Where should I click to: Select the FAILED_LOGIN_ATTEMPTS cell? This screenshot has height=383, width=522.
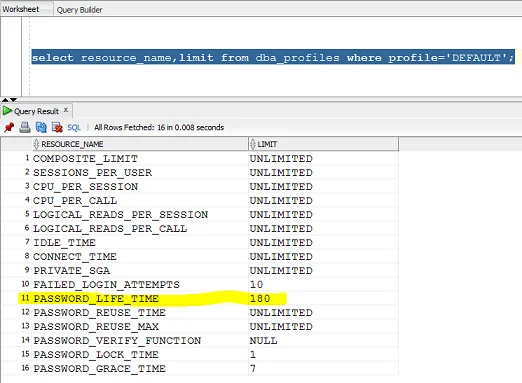pos(140,285)
